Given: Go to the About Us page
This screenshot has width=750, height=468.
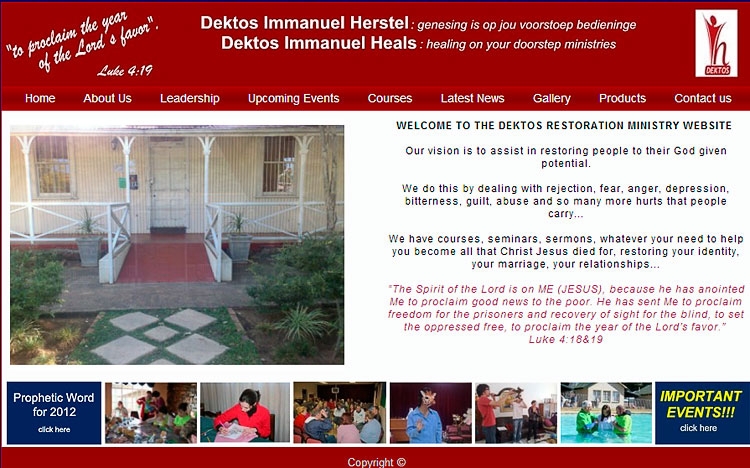Looking at the screenshot, I should pos(107,98).
